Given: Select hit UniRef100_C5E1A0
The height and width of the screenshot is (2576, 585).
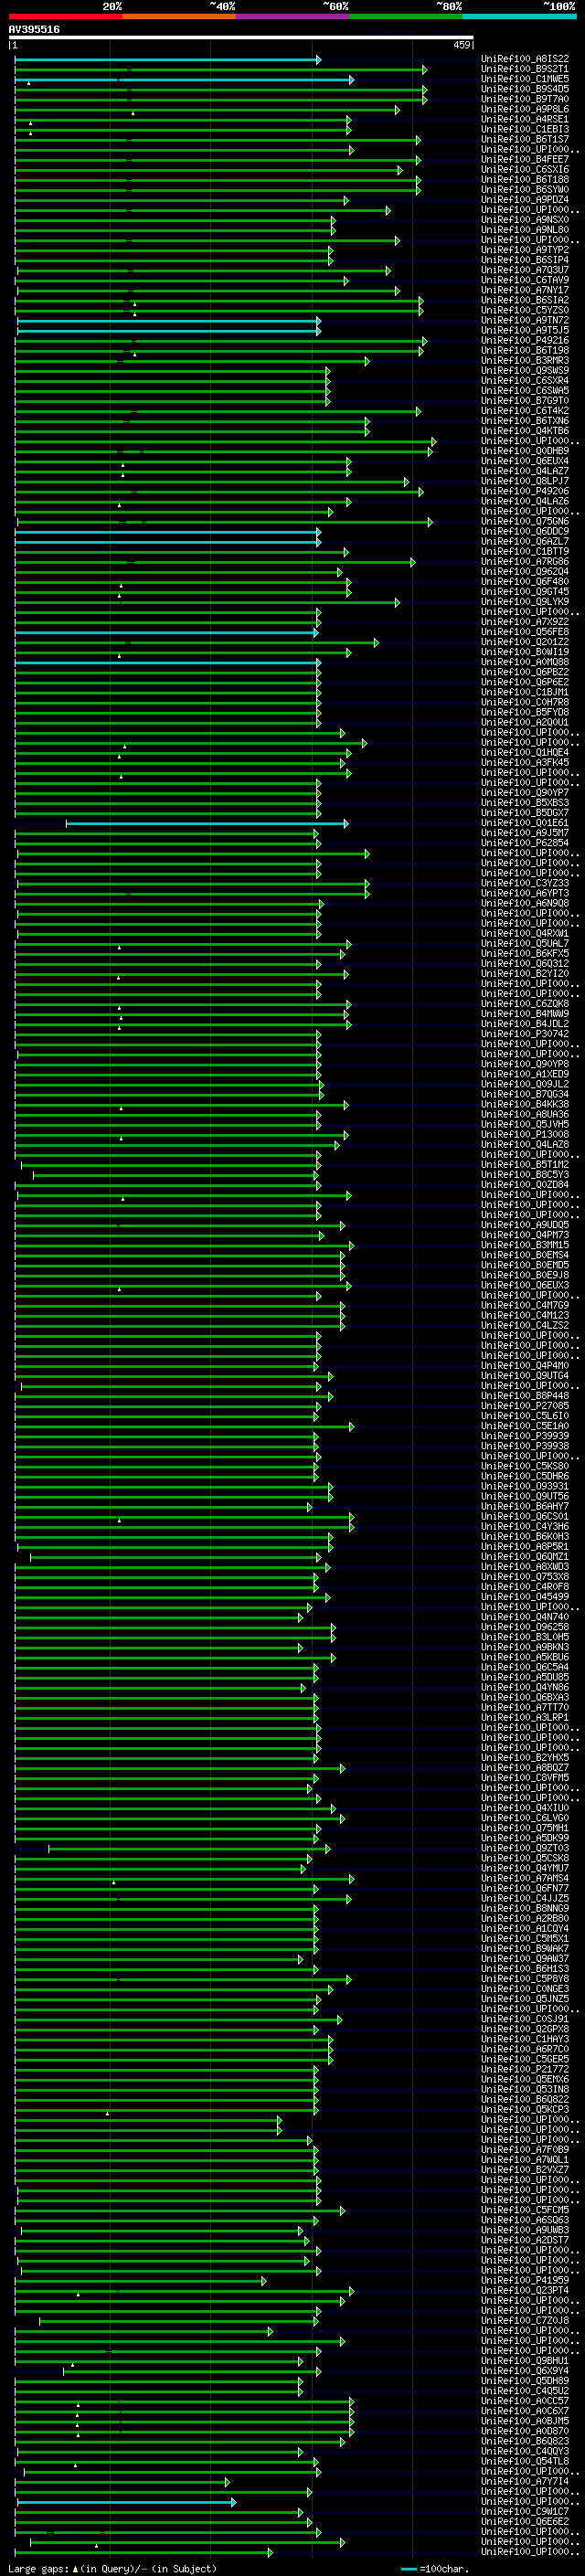Looking at the screenshot, I should [x=525, y=1428].
